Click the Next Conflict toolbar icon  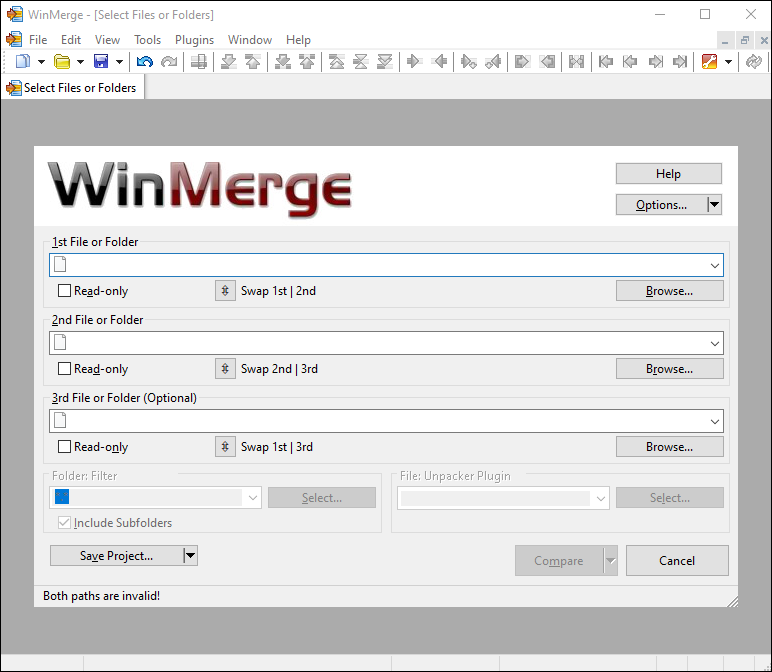(x=283, y=62)
